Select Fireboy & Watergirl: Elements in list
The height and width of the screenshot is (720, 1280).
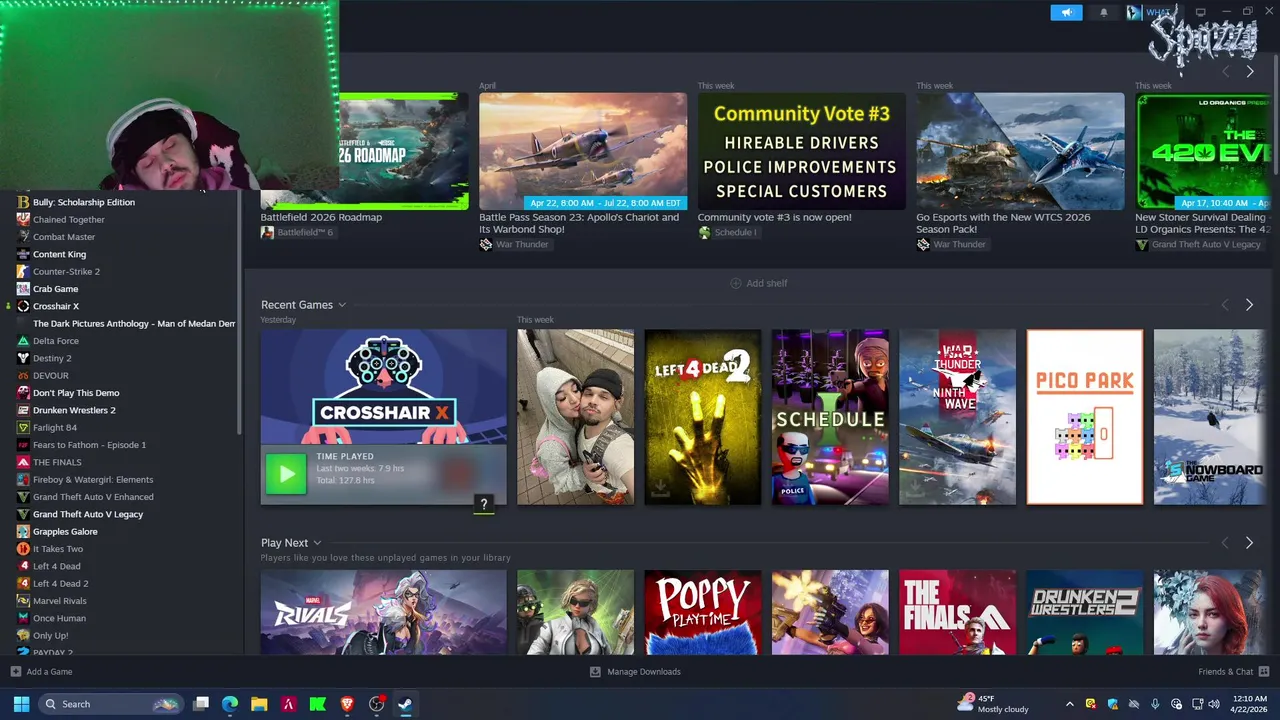(x=93, y=479)
